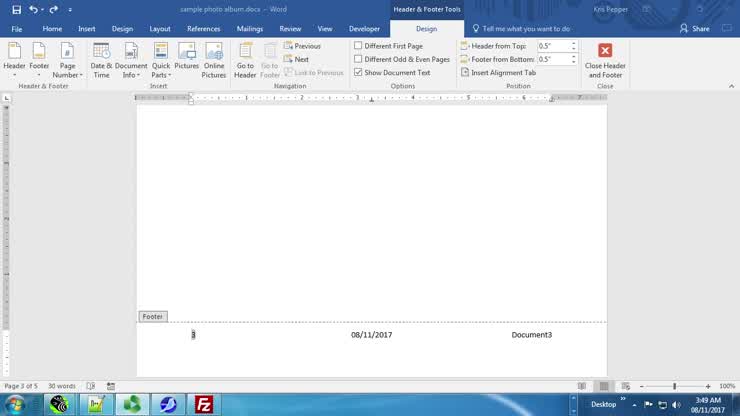Switch to the Home tab
The height and width of the screenshot is (416, 740).
[x=52, y=29]
